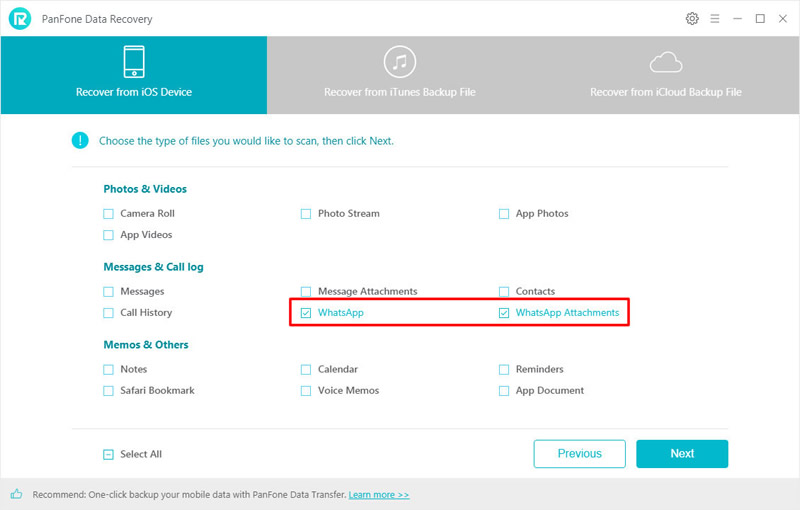
Task: Enable the Messages checkbox
Action: click(x=108, y=292)
